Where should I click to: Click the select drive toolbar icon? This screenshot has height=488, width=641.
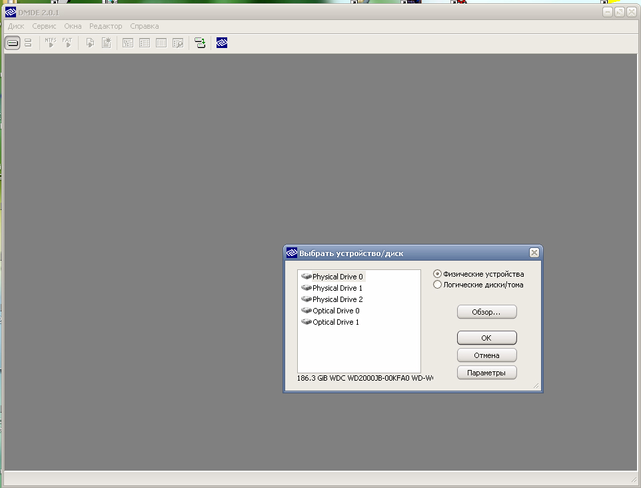coord(12,43)
